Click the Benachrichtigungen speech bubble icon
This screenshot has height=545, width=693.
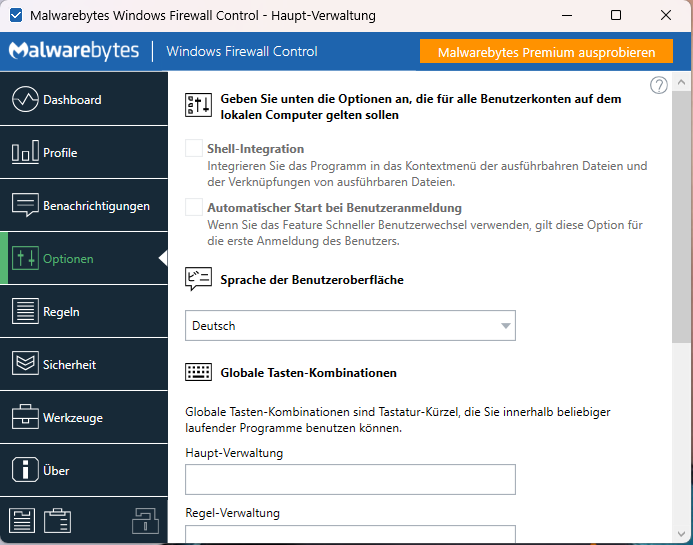tap(25, 205)
